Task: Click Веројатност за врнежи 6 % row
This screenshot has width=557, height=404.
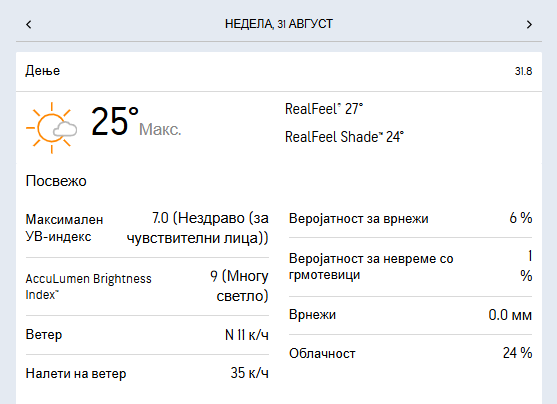Action: tap(410, 218)
